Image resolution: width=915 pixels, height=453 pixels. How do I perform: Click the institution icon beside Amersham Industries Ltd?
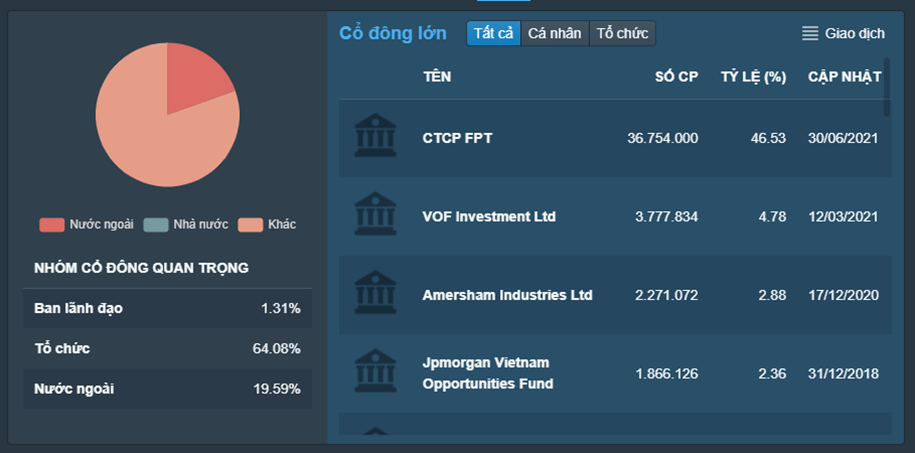pos(375,294)
